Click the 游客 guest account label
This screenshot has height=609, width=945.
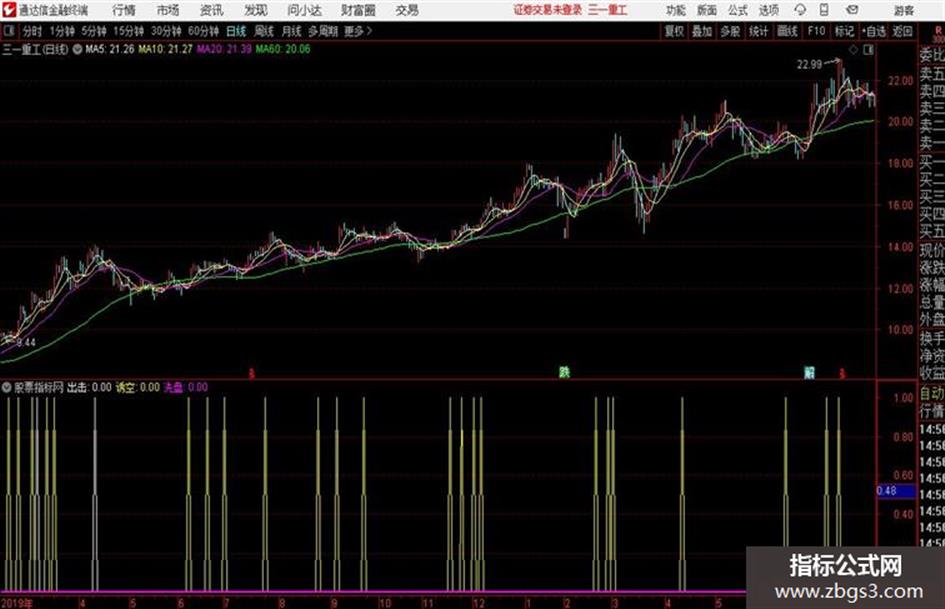[x=905, y=10]
